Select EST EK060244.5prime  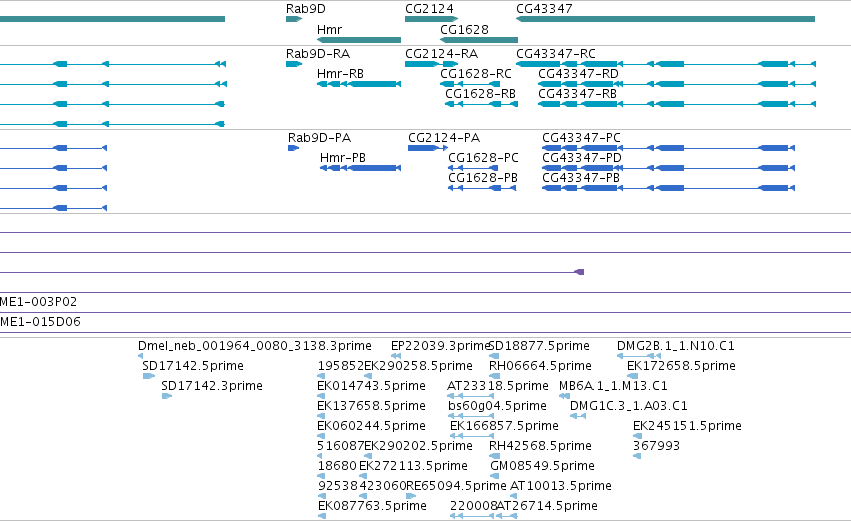click(371, 426)
